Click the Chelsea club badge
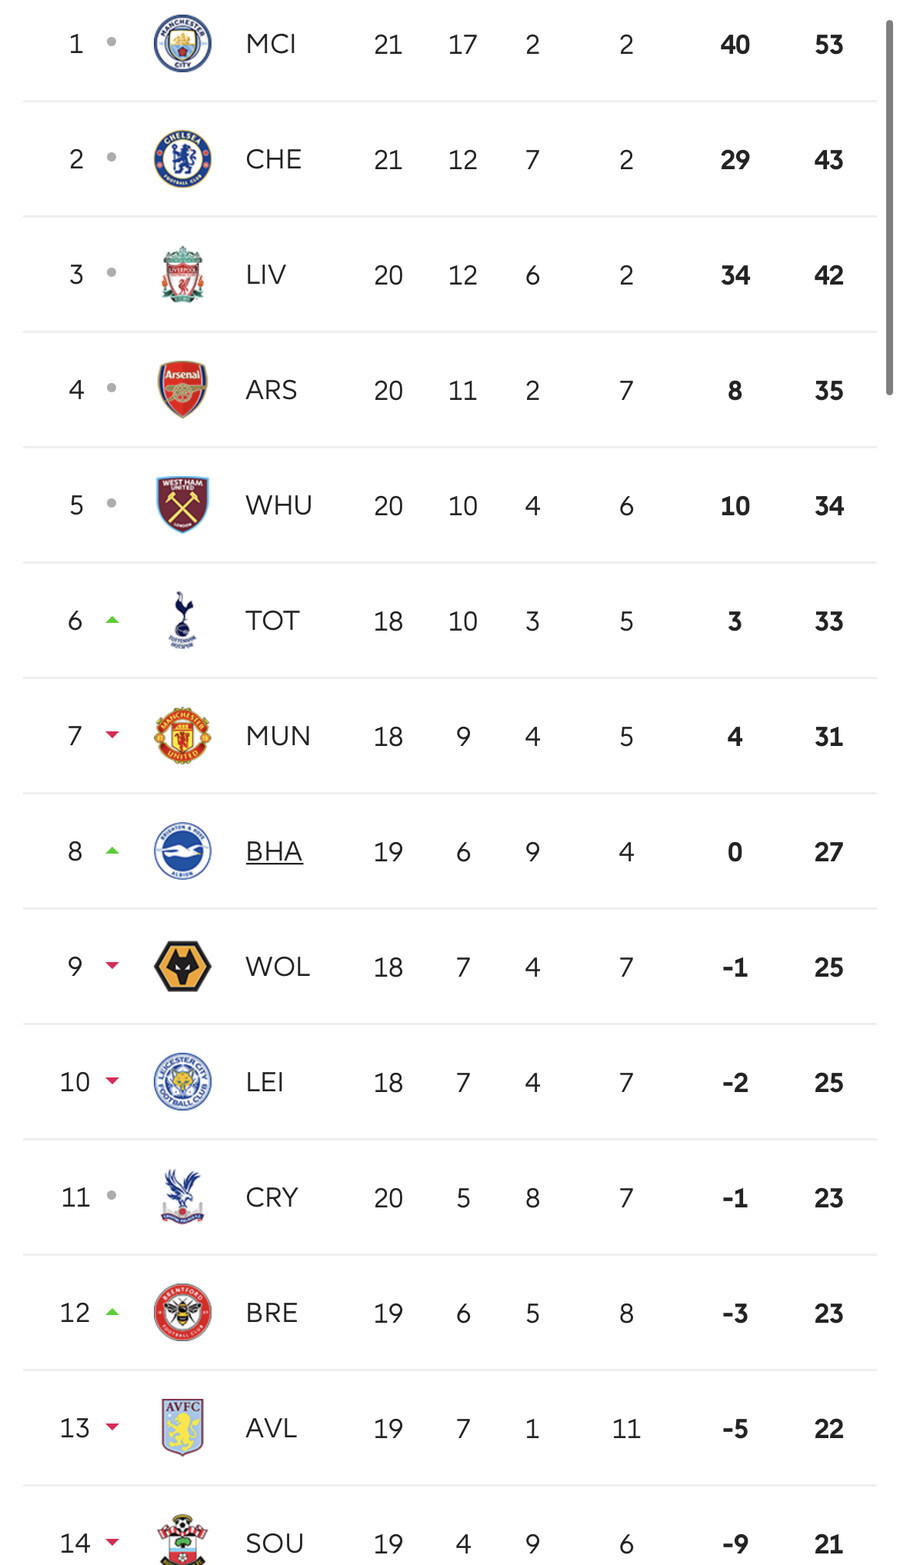 coord(182,159)
